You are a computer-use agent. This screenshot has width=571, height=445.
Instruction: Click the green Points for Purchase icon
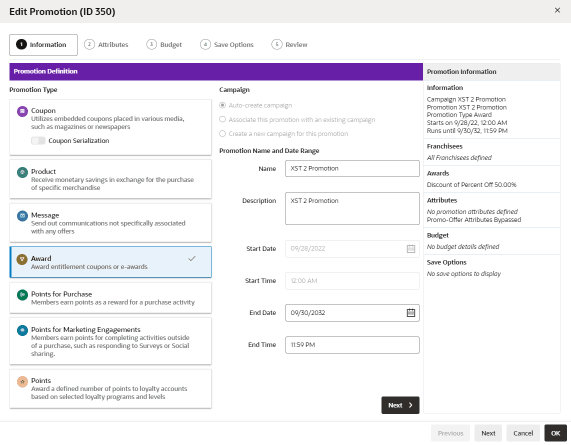tap(22, 295)
